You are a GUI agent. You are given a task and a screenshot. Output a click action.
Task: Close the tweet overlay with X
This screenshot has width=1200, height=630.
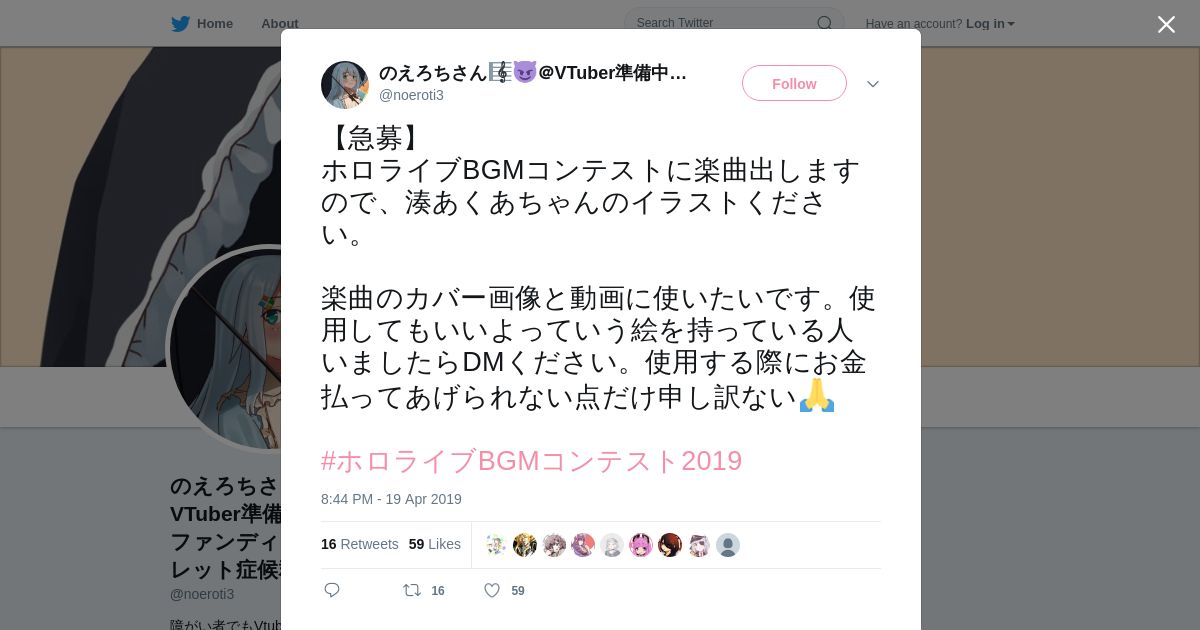pos(1166,24)
